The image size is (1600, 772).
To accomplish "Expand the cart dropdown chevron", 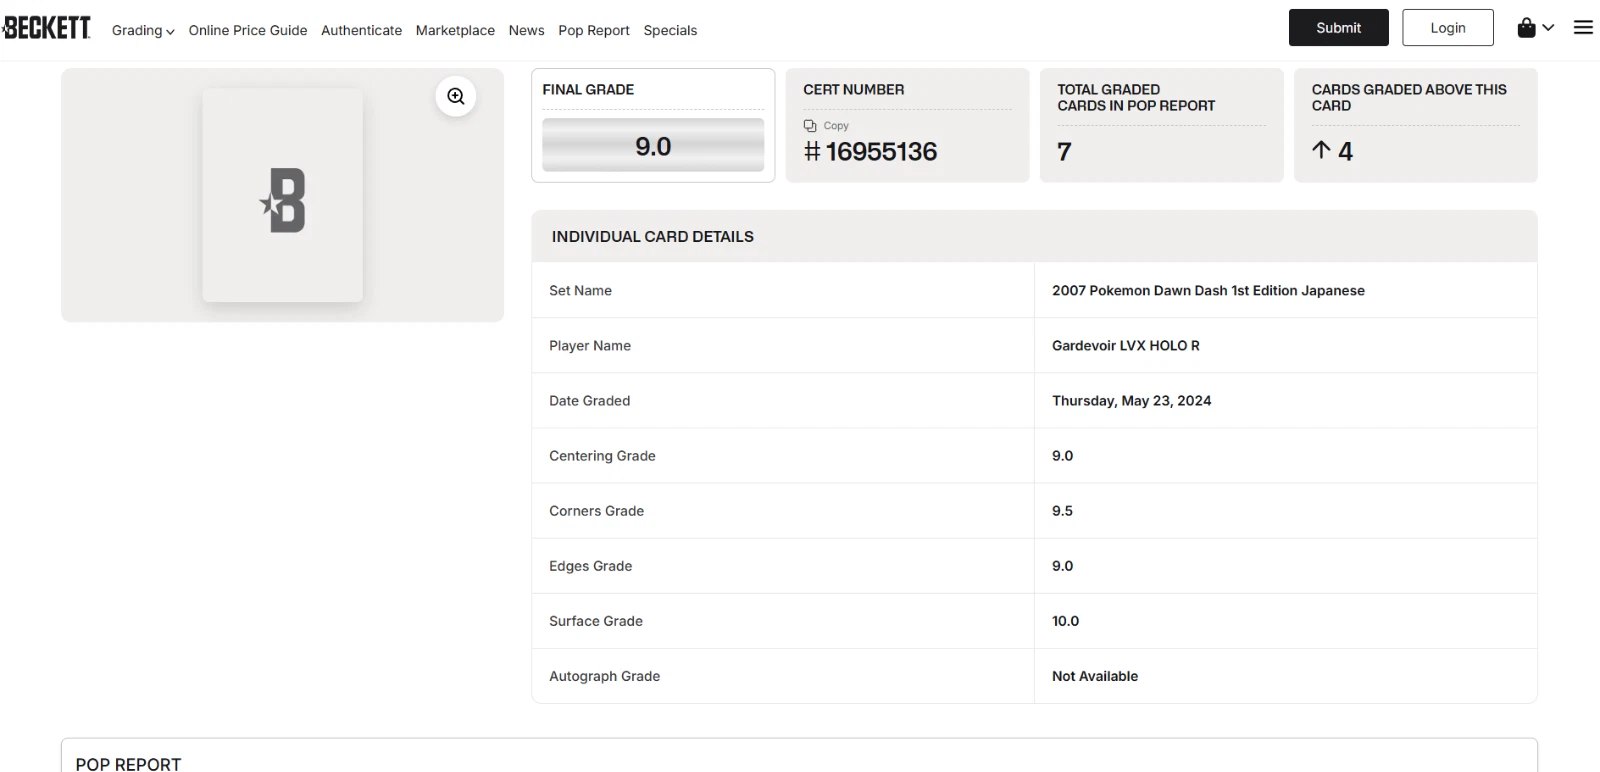I will coord(1548,28).
